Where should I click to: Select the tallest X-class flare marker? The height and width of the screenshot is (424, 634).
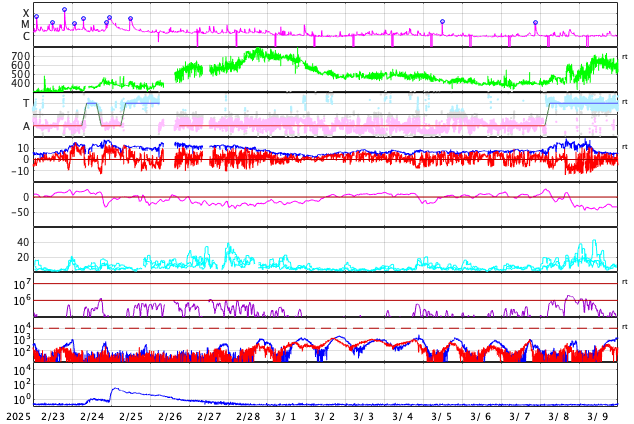tap(65, 9)
